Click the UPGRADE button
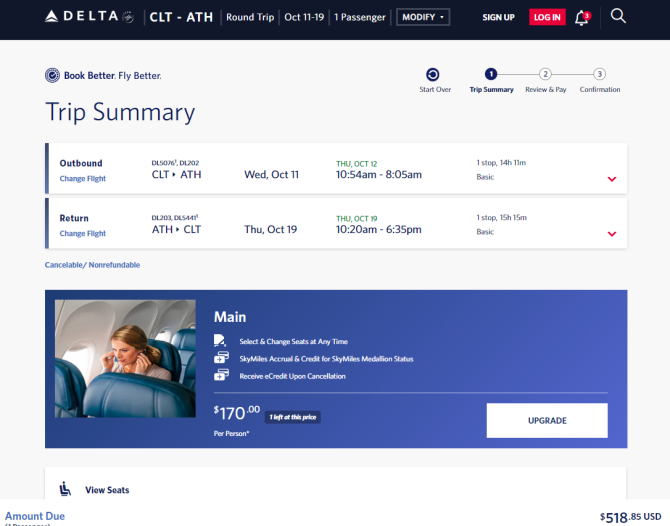The height and width of the screenshot is (526, 670). pyautogui.click(x=547, y=420)
